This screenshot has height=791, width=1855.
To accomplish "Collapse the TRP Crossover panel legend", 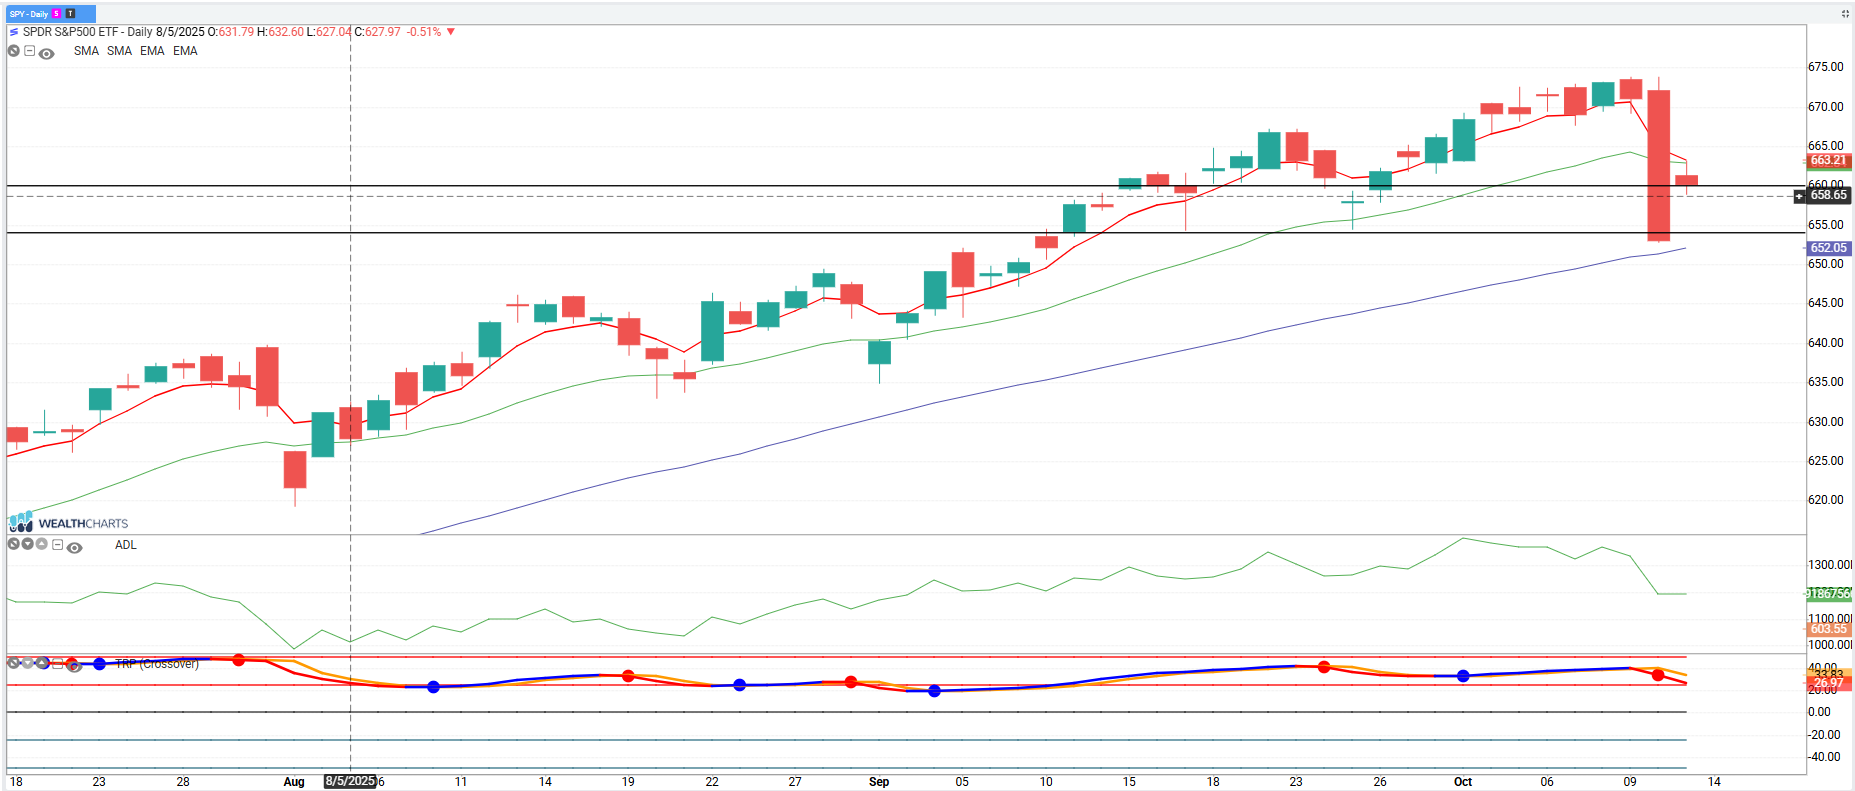I will point(58,664).
